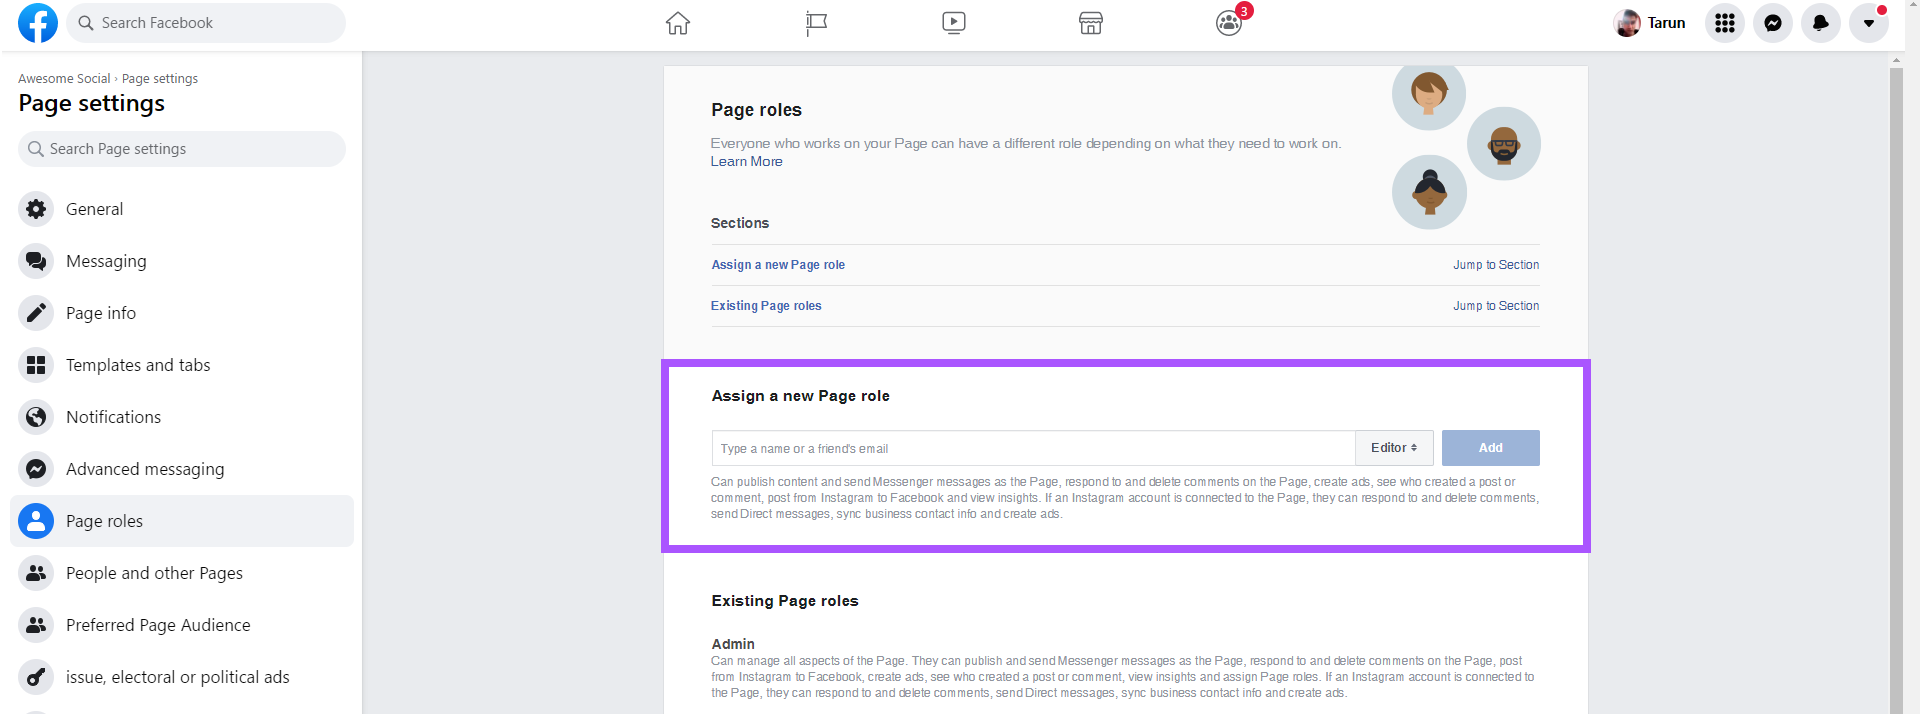Viewport: 1920px width, 714px height.
Task: Click the "Admin" role heading
Action: (733, 644)
